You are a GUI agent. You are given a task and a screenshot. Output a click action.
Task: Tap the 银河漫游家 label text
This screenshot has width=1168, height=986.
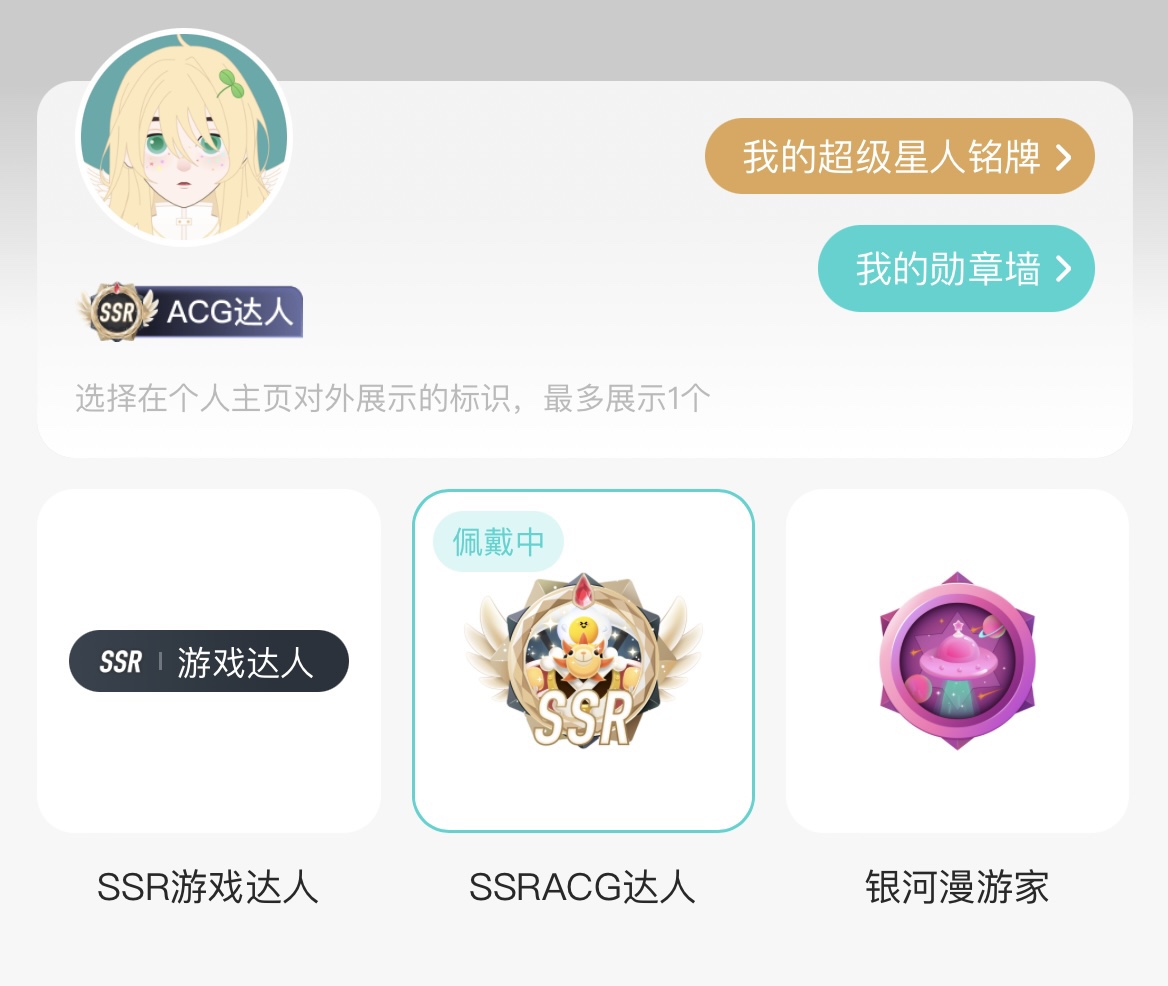coord(957,887)
